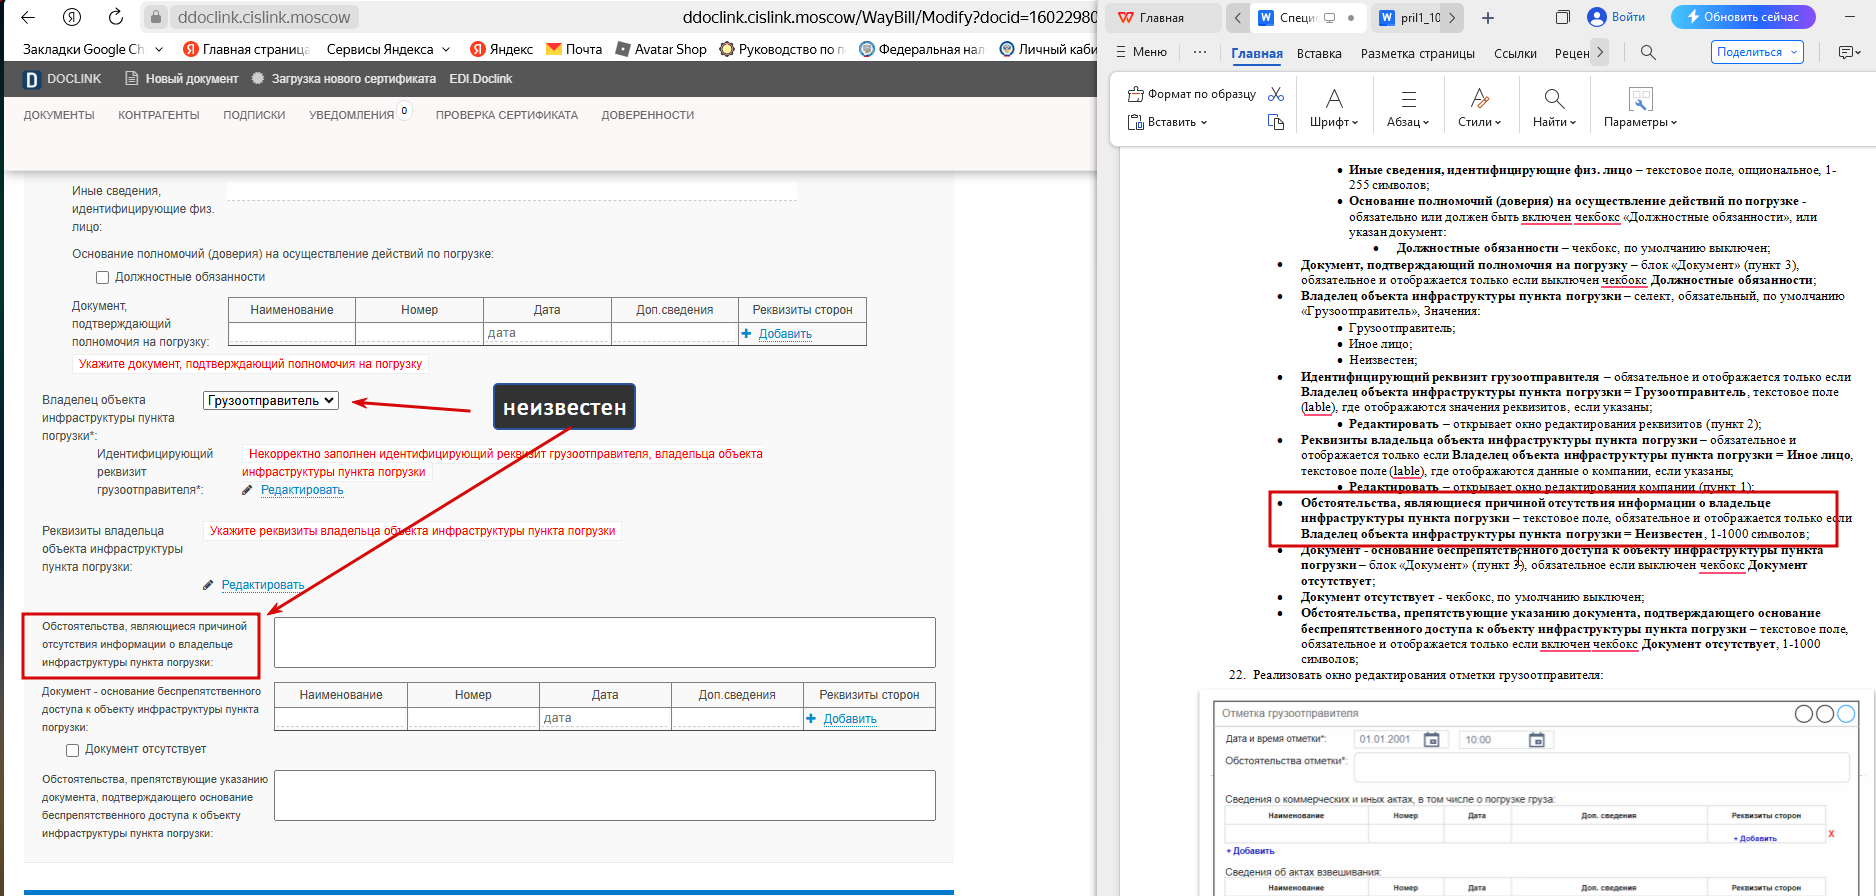The height and width of the screenshot is (896, 1876).
Task: Click the Иные сведения text field
Action: (512, 191)
